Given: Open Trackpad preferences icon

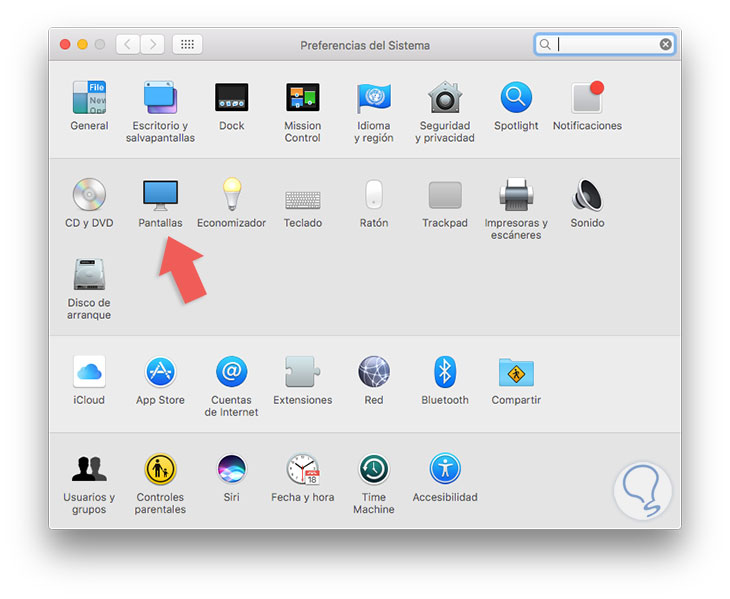Looking at the screenshot, I should pos(445,195).
